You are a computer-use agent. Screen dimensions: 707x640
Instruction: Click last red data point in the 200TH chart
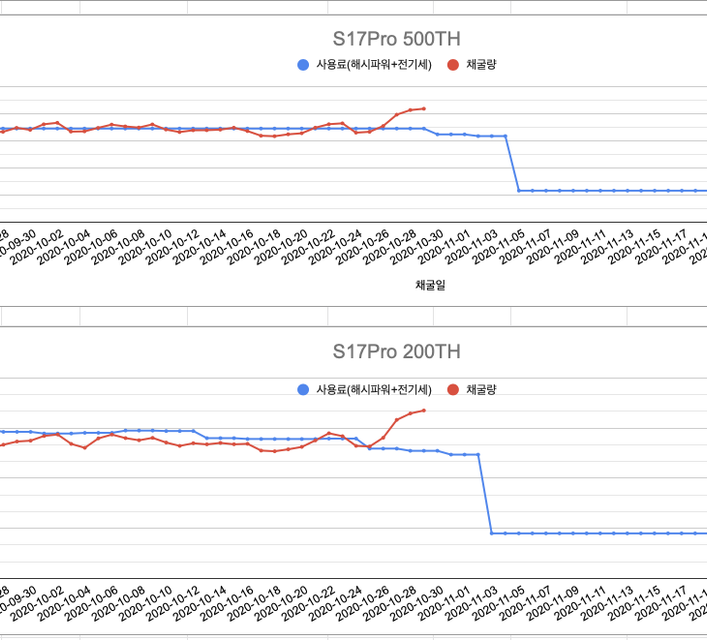424,410
